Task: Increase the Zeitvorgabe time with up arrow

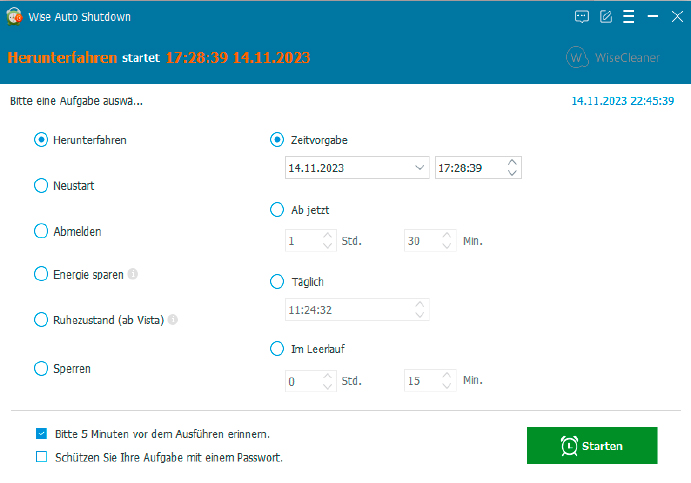Action: tap(512, 163)
